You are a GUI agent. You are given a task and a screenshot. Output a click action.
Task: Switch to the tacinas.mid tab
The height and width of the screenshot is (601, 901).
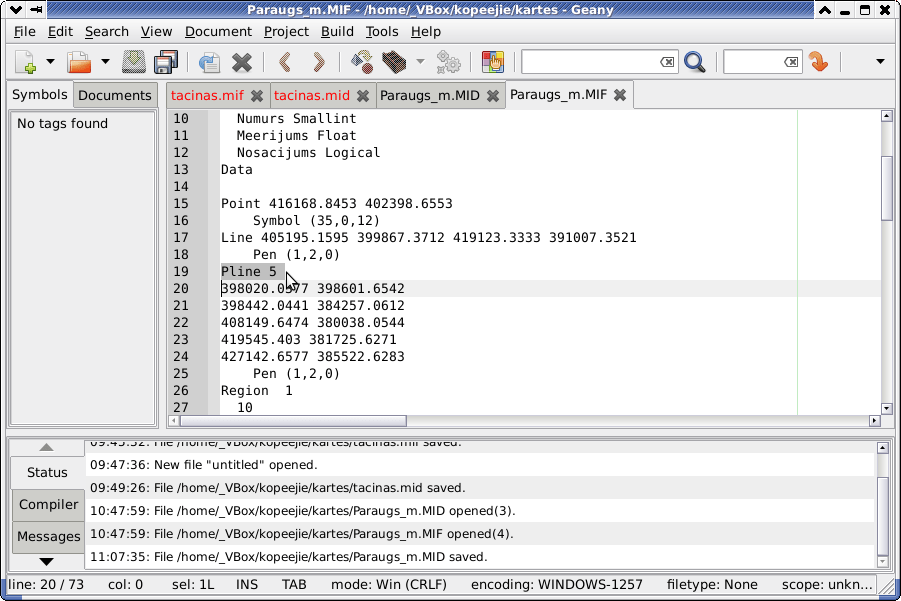pyautogui.click(x=312, y=95)
